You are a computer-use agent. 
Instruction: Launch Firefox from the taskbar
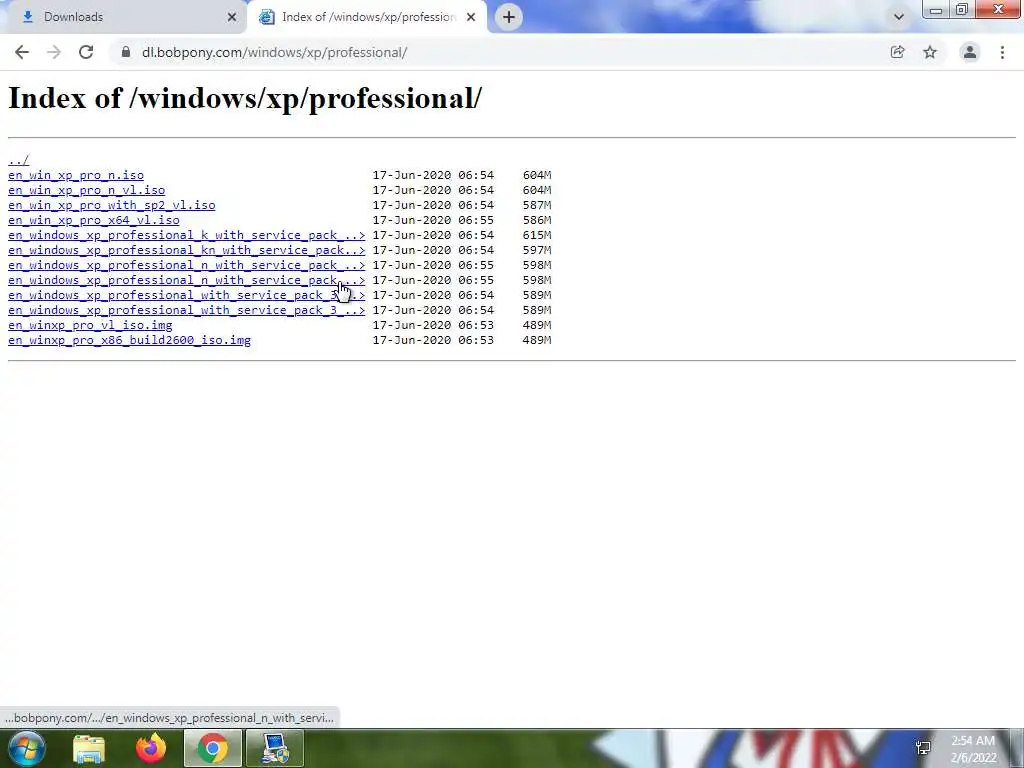(151, 748)
